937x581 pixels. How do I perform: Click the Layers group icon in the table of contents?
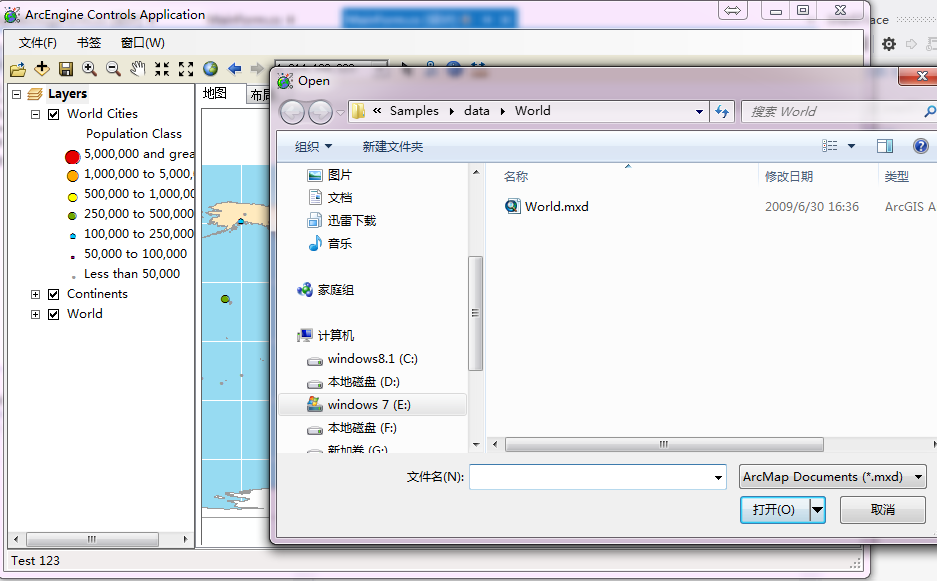click(35, 94)
